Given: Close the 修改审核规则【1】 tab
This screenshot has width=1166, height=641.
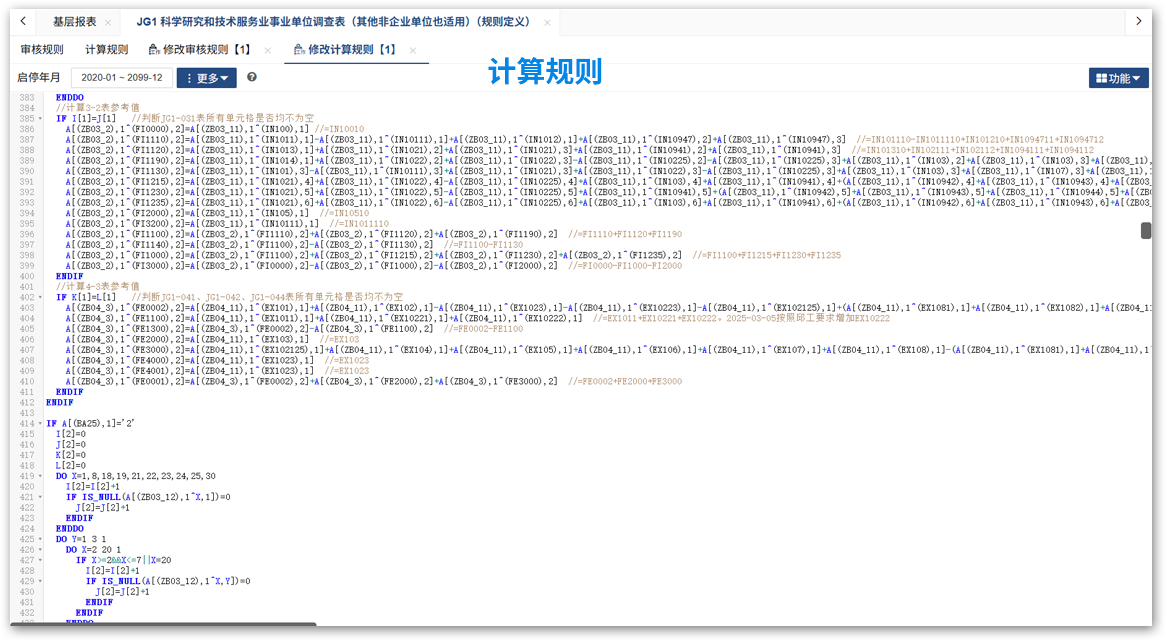Looking at the screenshot, I should pyautogui.click(x=268, y=50).
